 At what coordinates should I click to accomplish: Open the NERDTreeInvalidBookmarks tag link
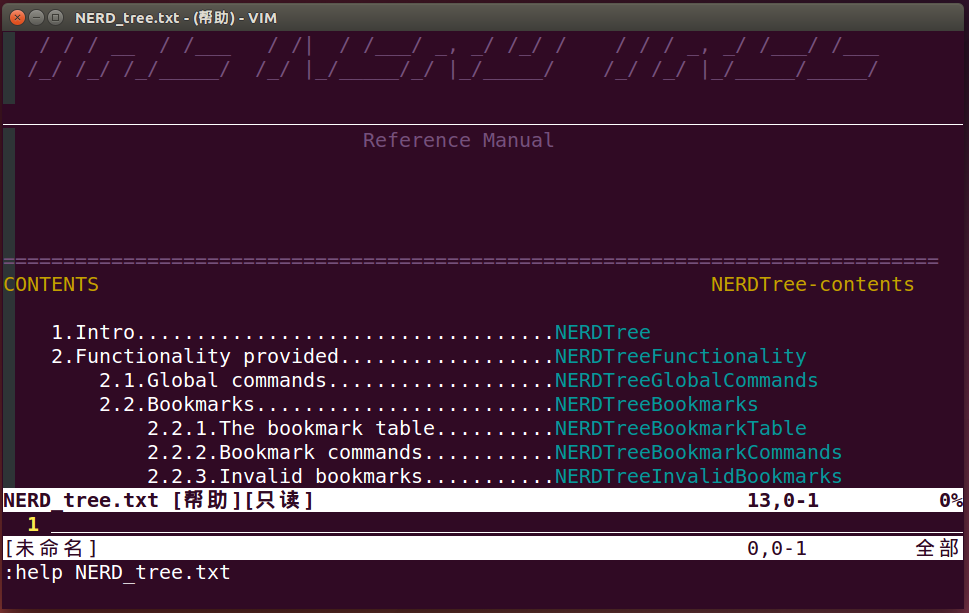tap(698, 477)
